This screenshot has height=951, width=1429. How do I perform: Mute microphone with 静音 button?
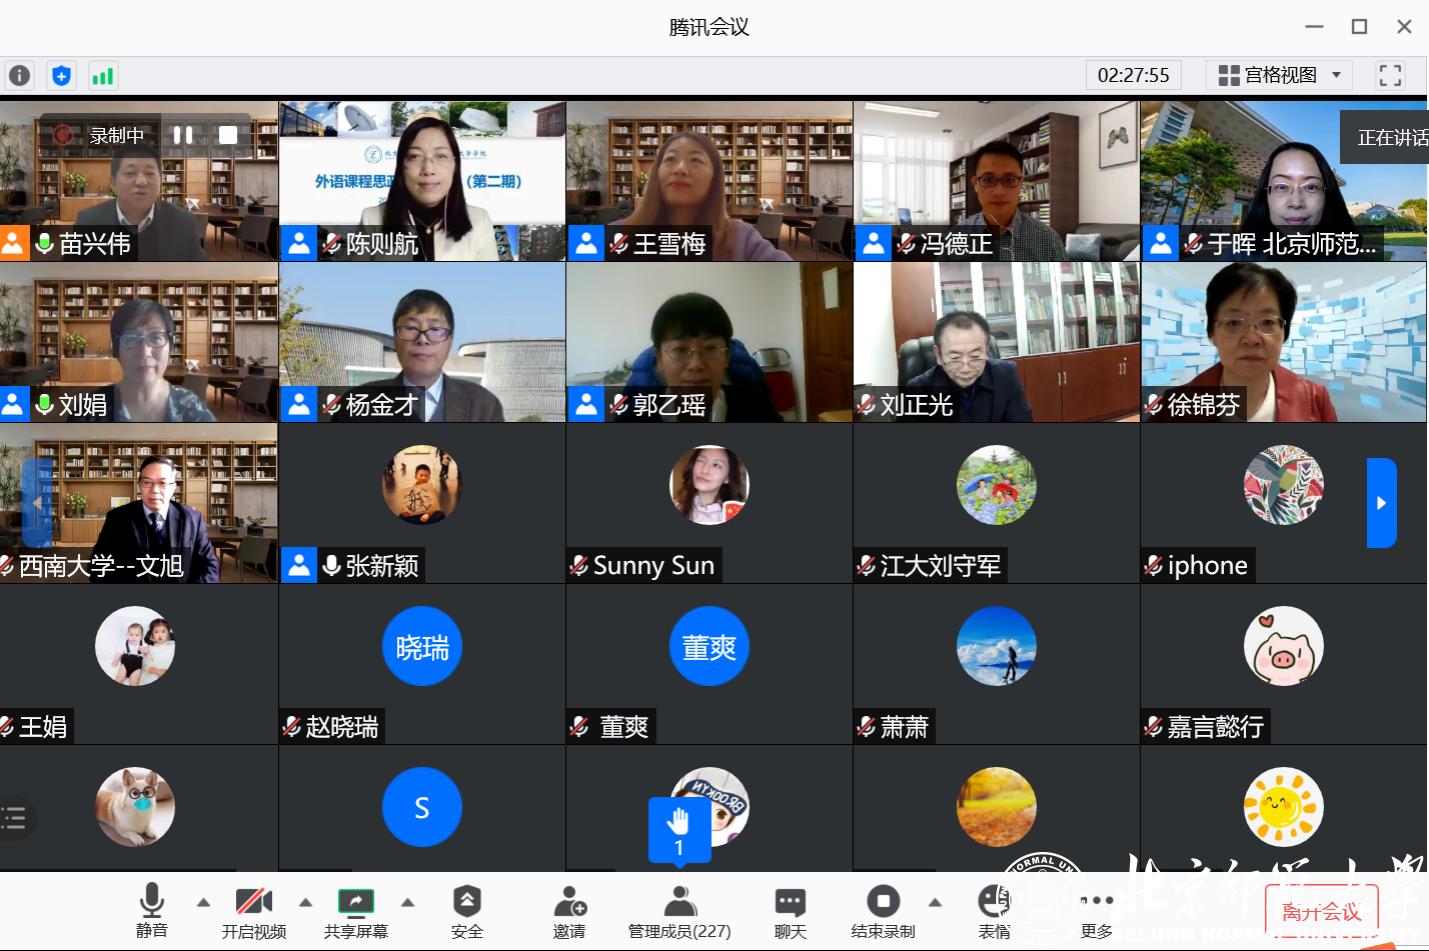pyautogui.click(x=152, y=911)
